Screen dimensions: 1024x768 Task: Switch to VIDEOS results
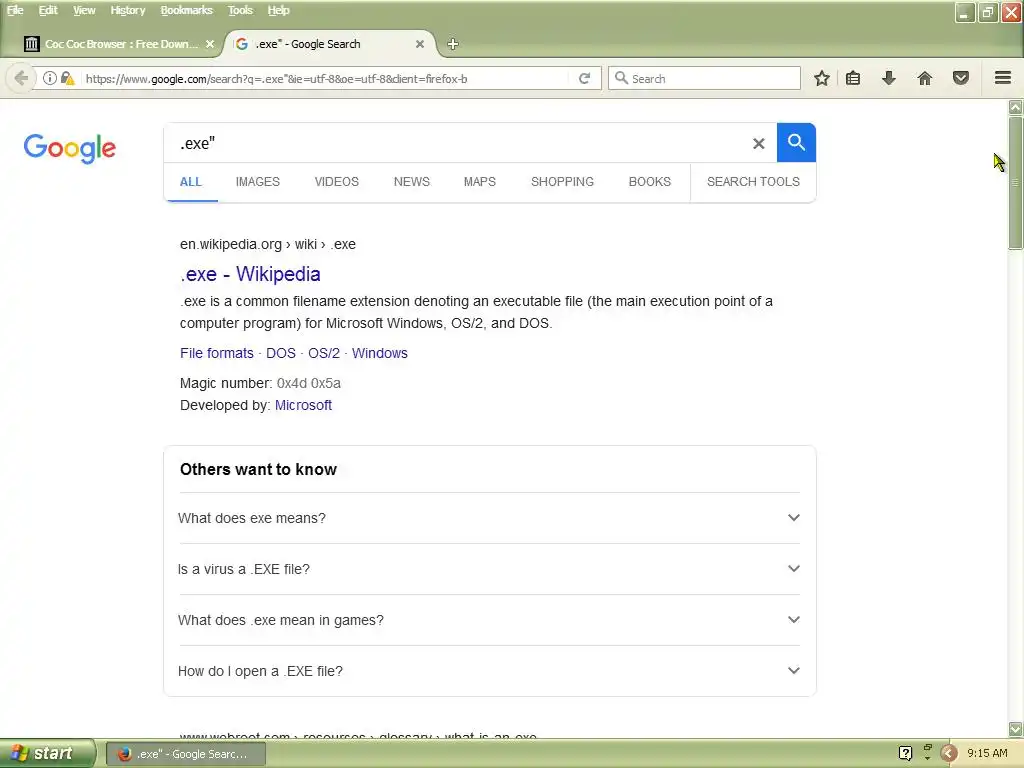pyautogui.click(x=336, y=182)
